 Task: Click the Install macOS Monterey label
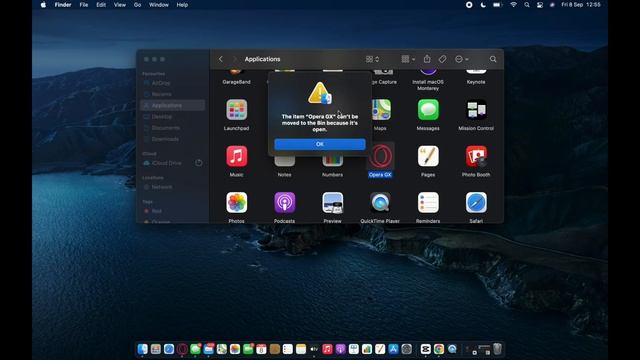(428, 85)
